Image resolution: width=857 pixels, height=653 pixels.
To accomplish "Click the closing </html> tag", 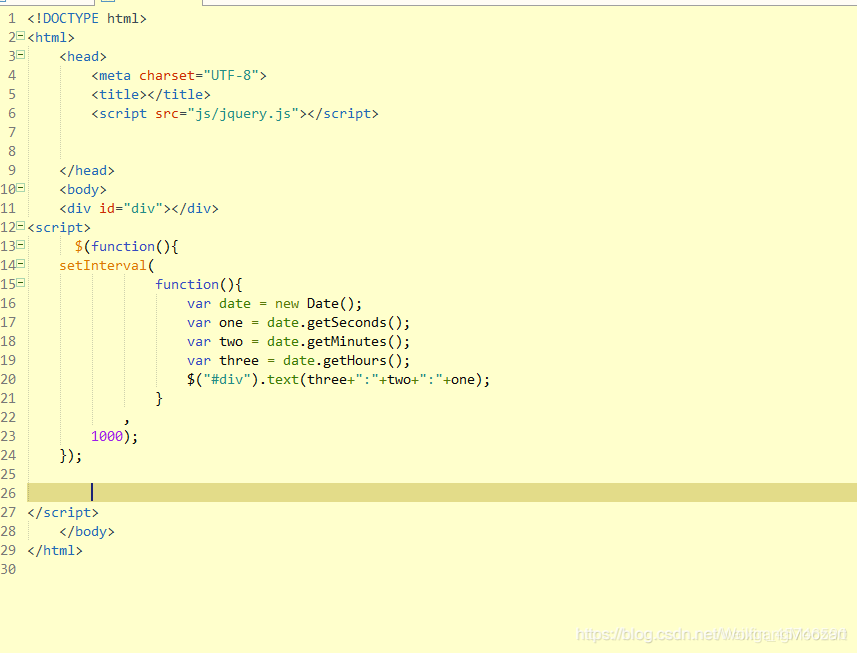I will pyautogui.click(x=55, y=551).
